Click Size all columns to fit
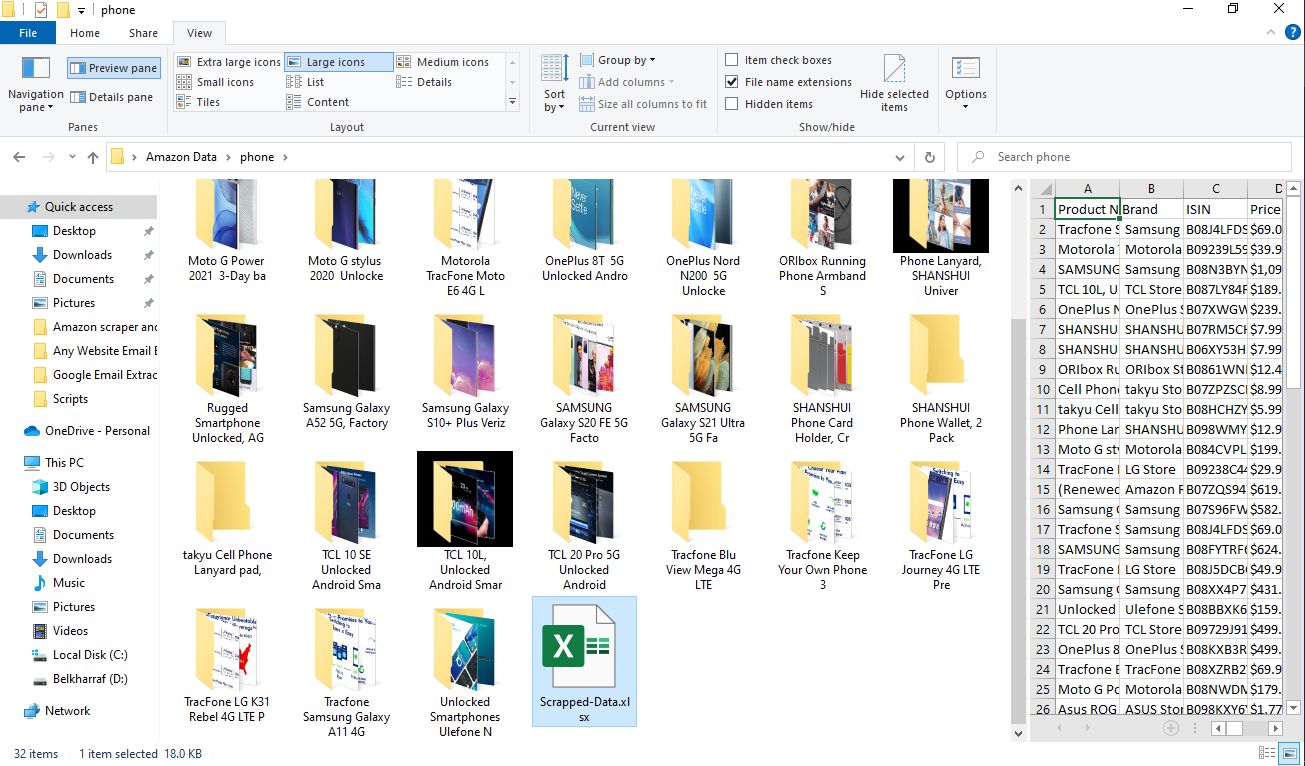The image size is (1305, 766). point(643,104)
